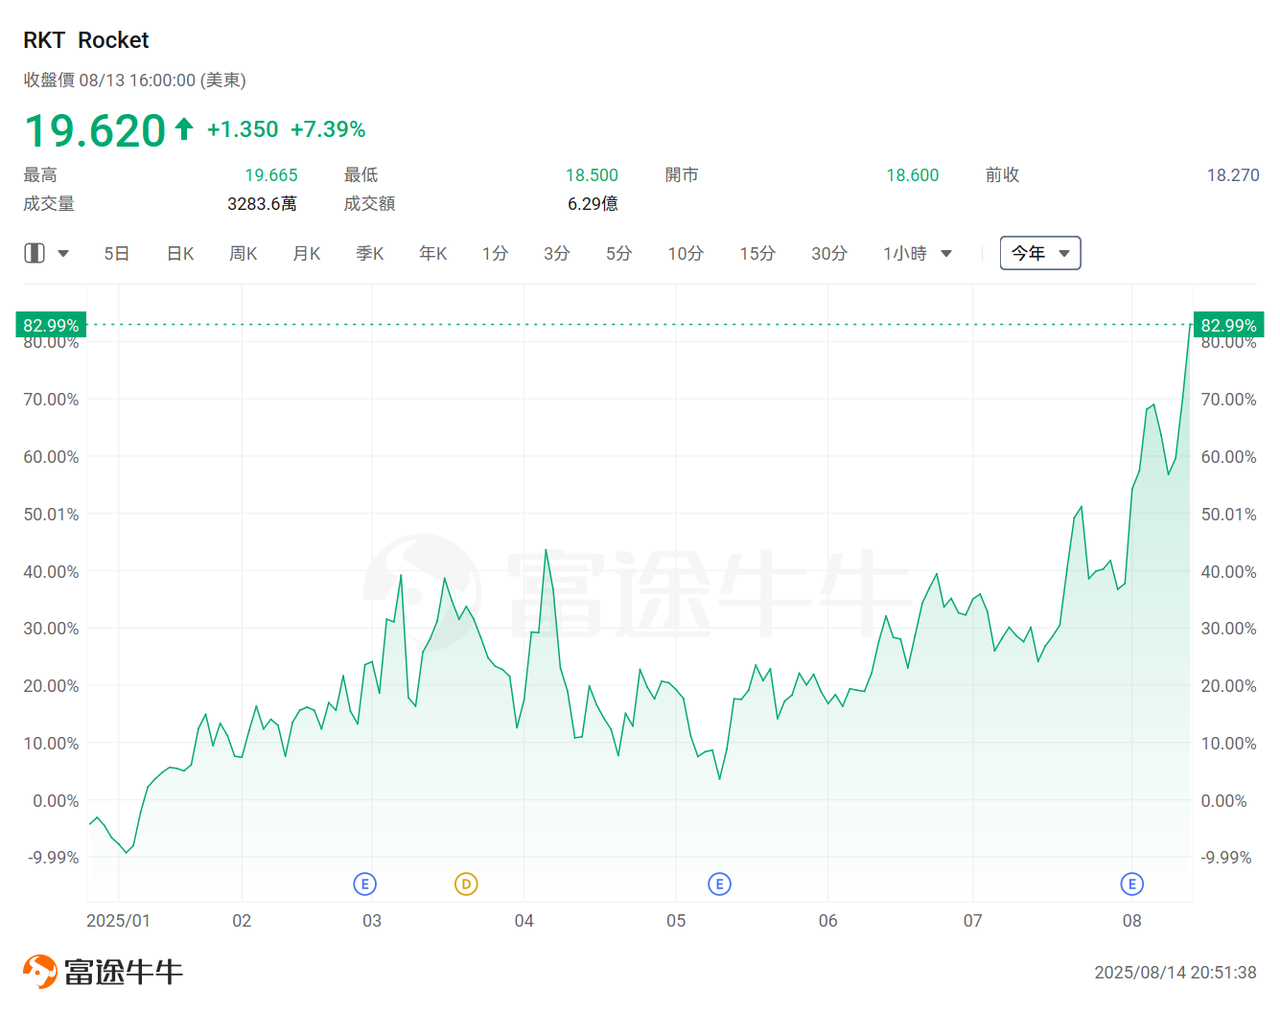The width and height of the screenshot is (1280, 1011).
Task: Select the 5日 five-day view
Action: 116,253
